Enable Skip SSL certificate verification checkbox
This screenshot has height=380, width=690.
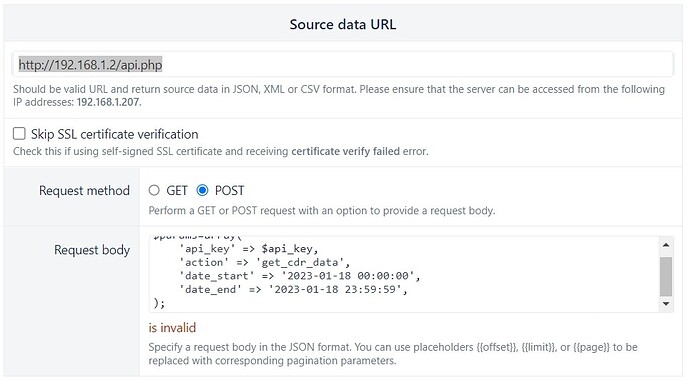pos(19,133)
